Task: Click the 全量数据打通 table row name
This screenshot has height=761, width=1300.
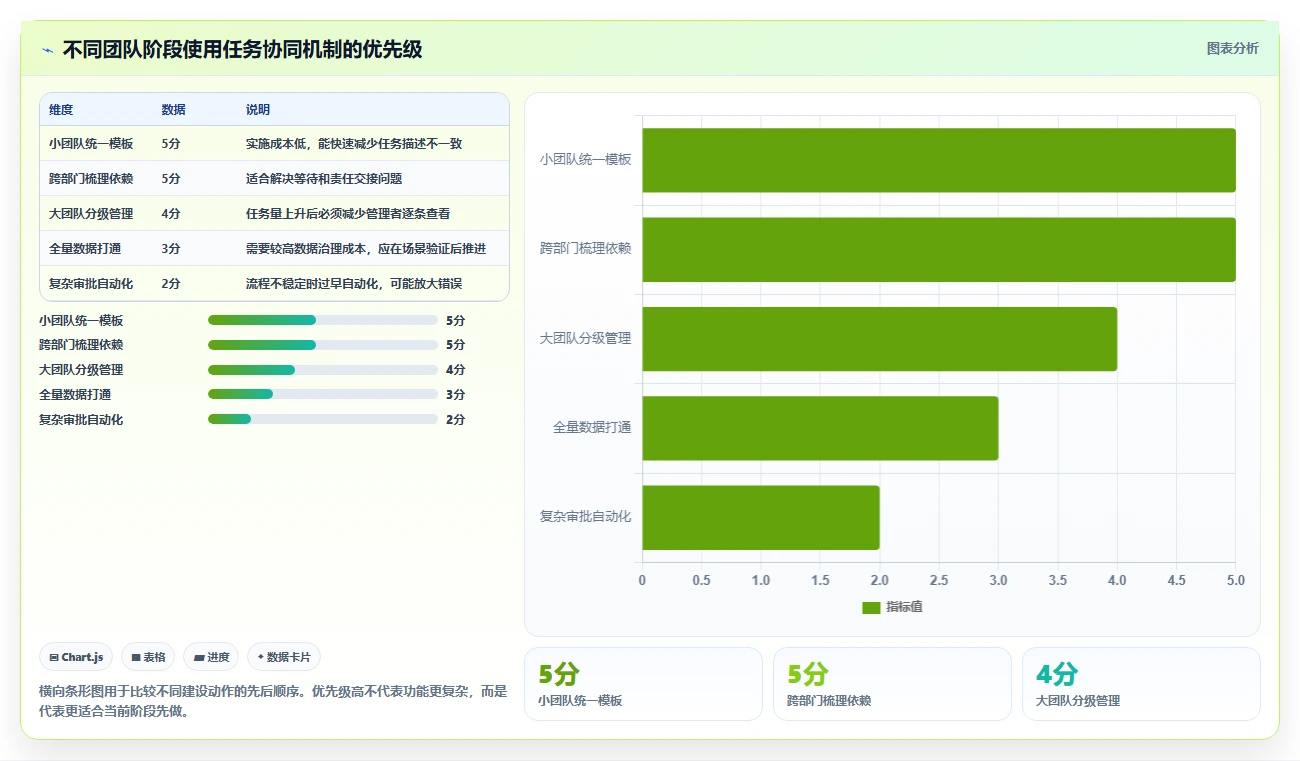Action: (x=85, y=249)
